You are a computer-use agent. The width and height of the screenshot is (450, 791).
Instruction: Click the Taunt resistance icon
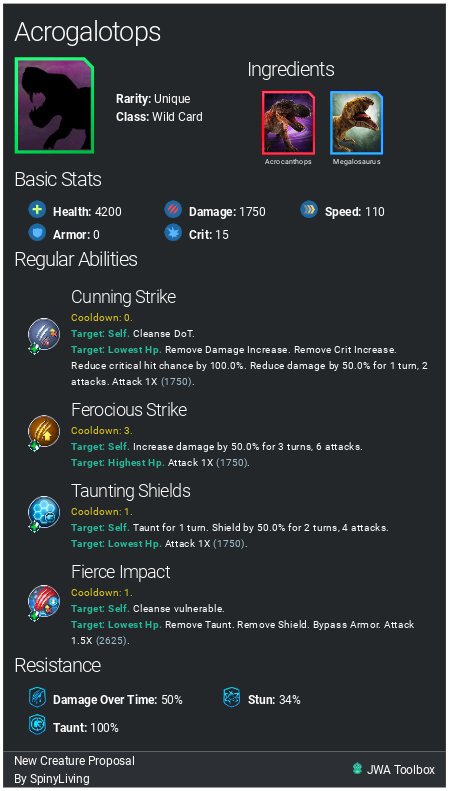tap(37, 726)
